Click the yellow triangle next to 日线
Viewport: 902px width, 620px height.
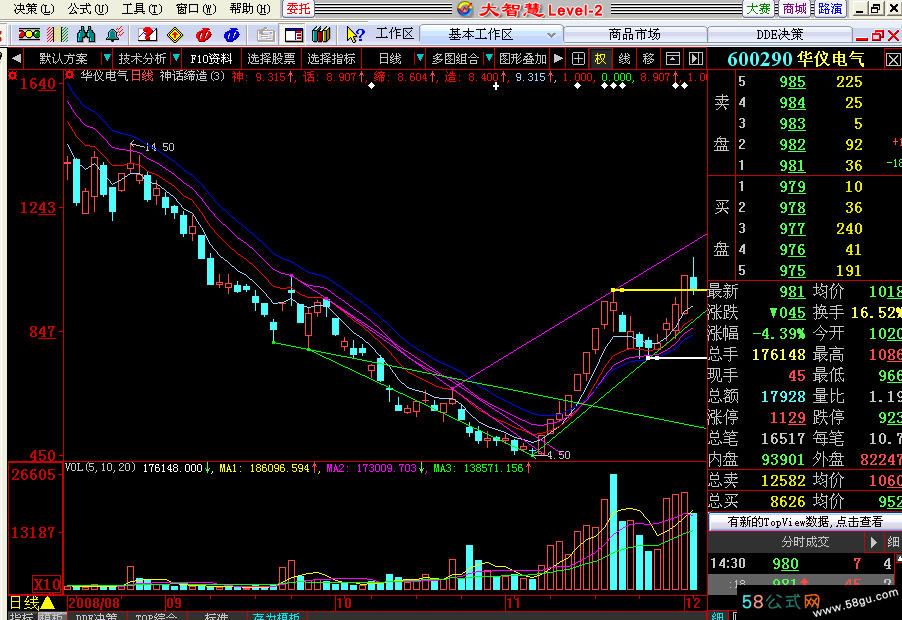coord(47,603)
